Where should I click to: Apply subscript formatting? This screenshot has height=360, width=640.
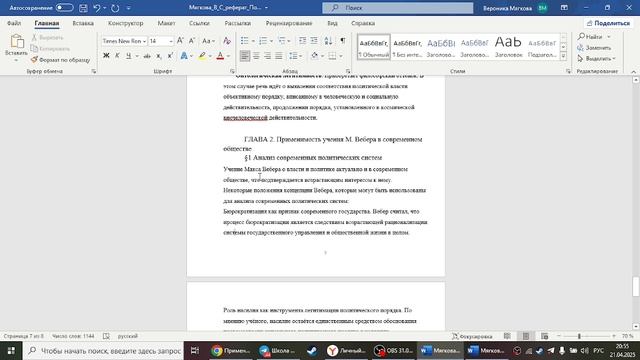pos(159,56)
